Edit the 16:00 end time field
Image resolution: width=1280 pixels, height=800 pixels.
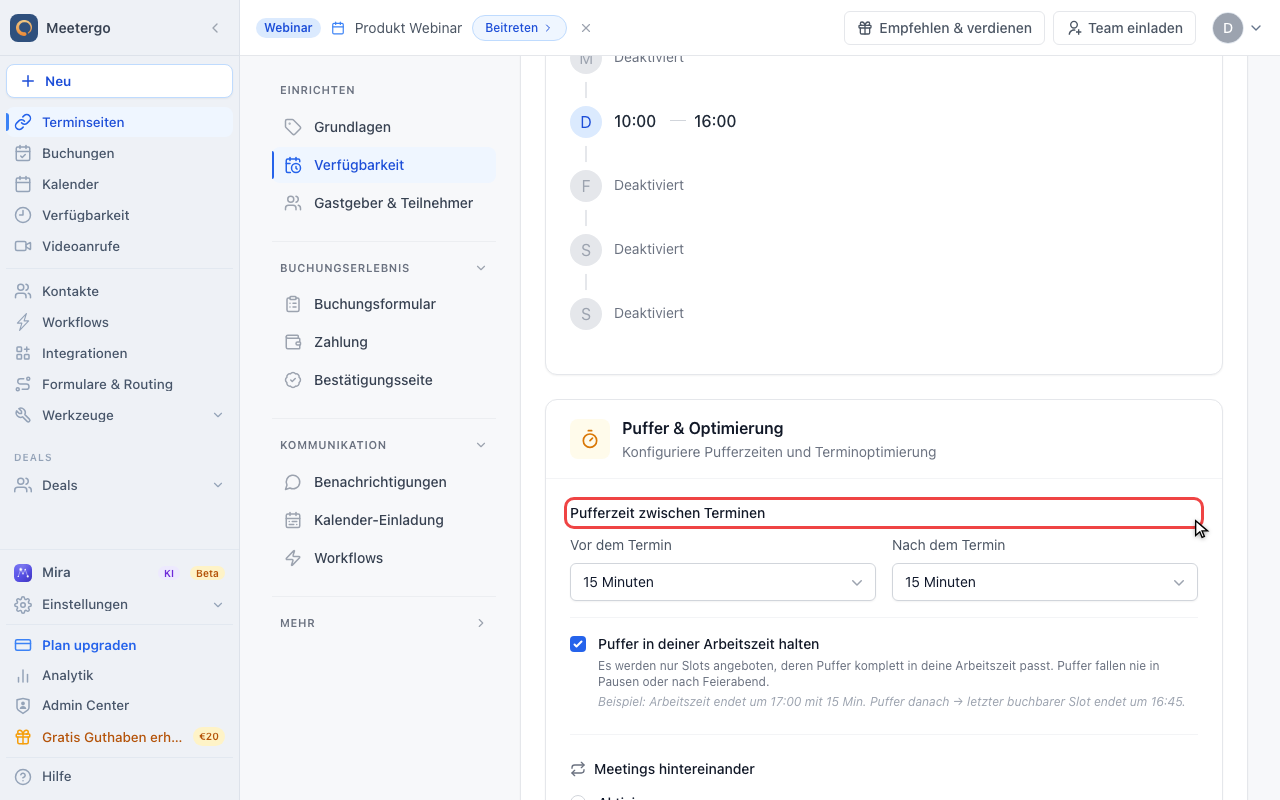[715, 122]
